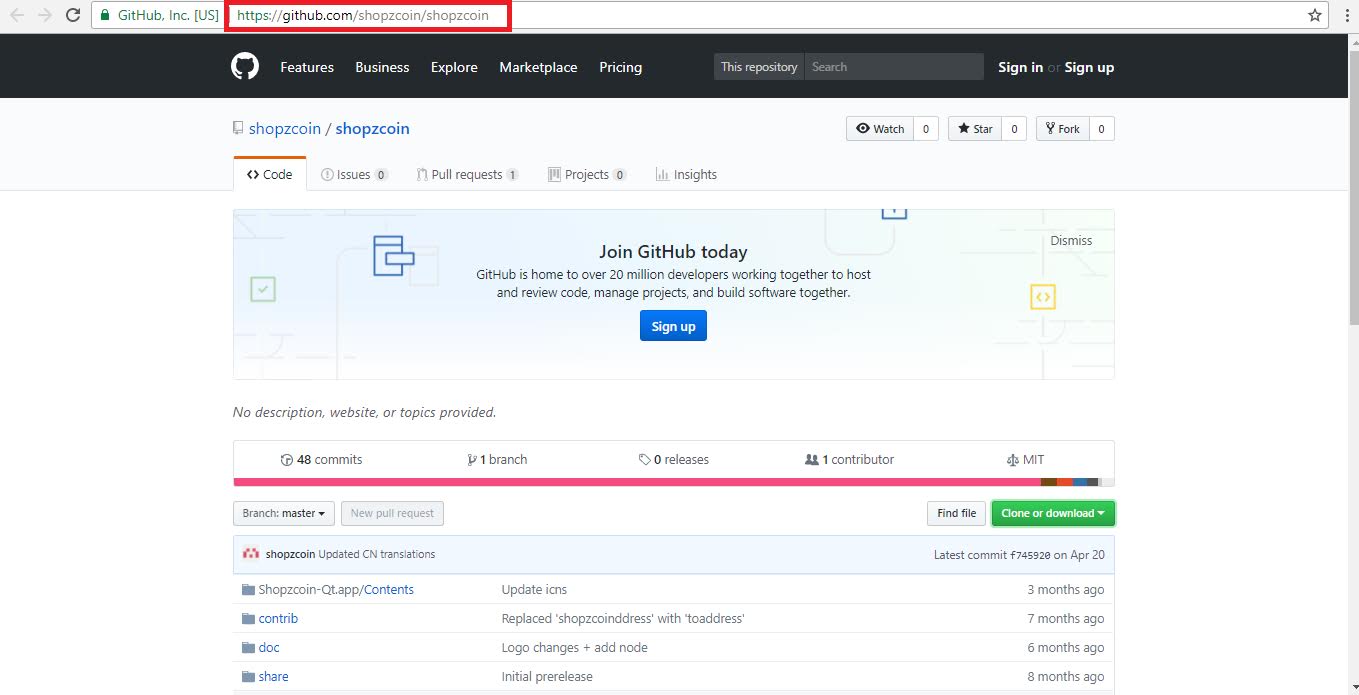Open the watchers count next to Watch
Viewport: 1359px width, 695px height.
pos(926,129)
